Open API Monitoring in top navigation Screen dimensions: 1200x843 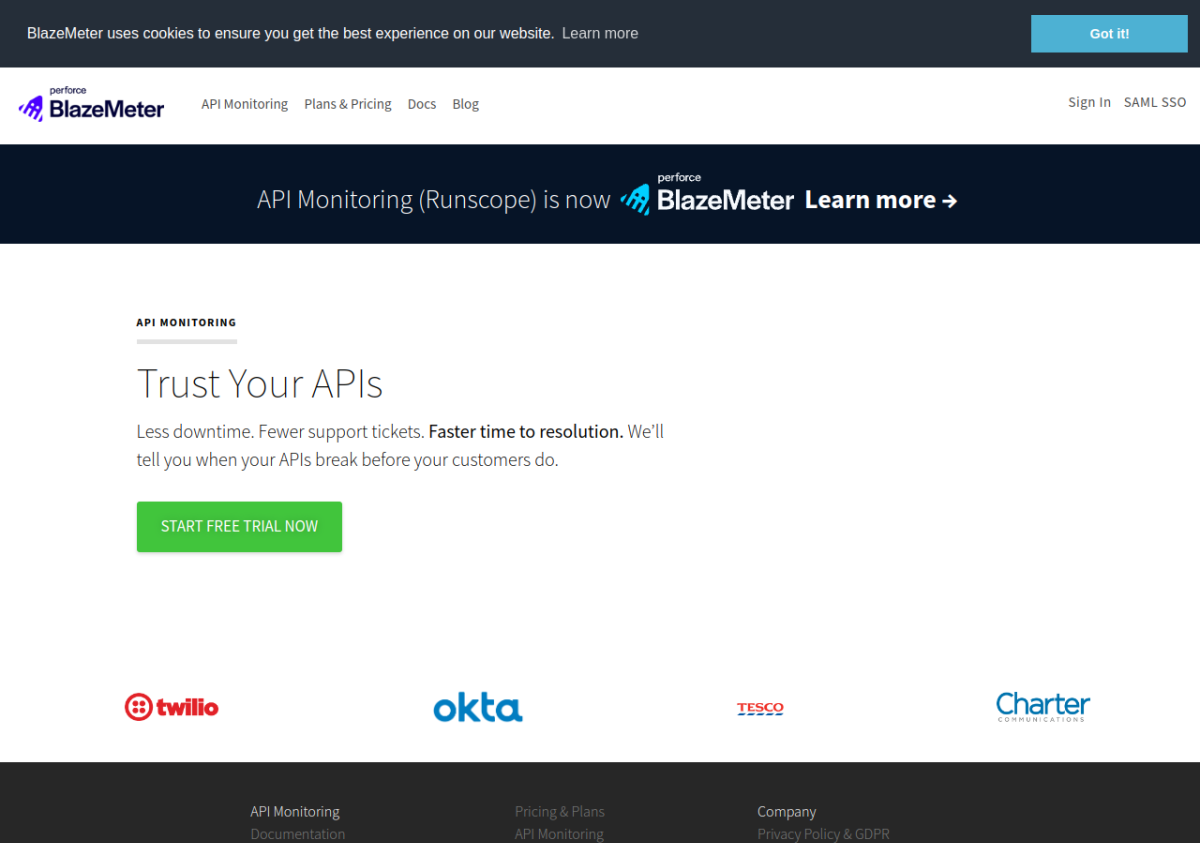pos(244,104)
